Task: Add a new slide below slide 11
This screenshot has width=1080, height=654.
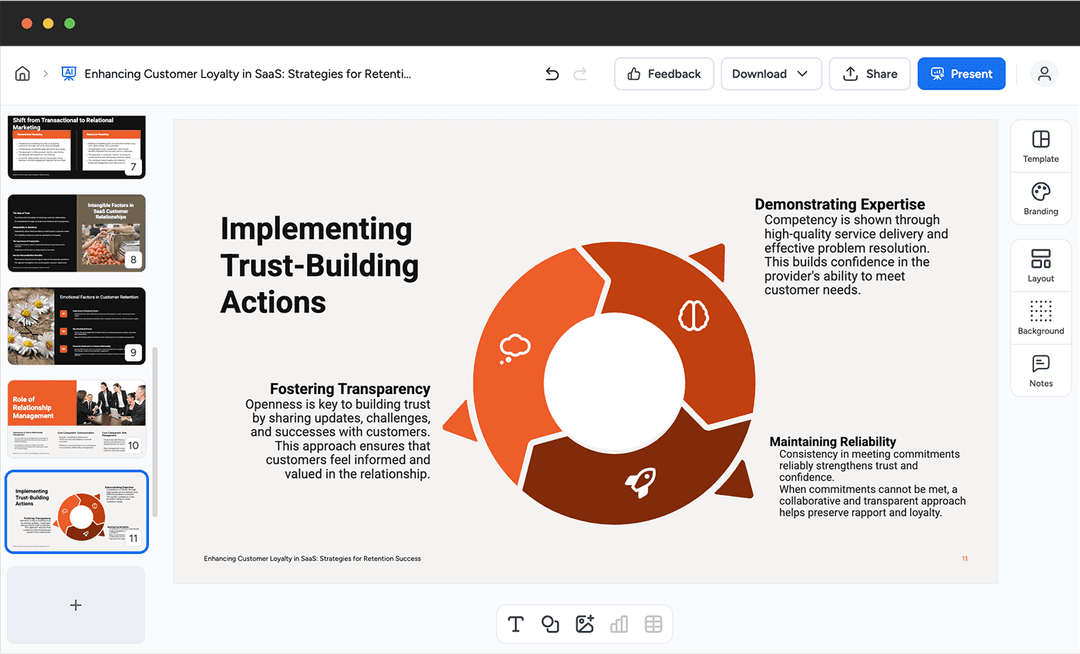Action: coord(76,604)
